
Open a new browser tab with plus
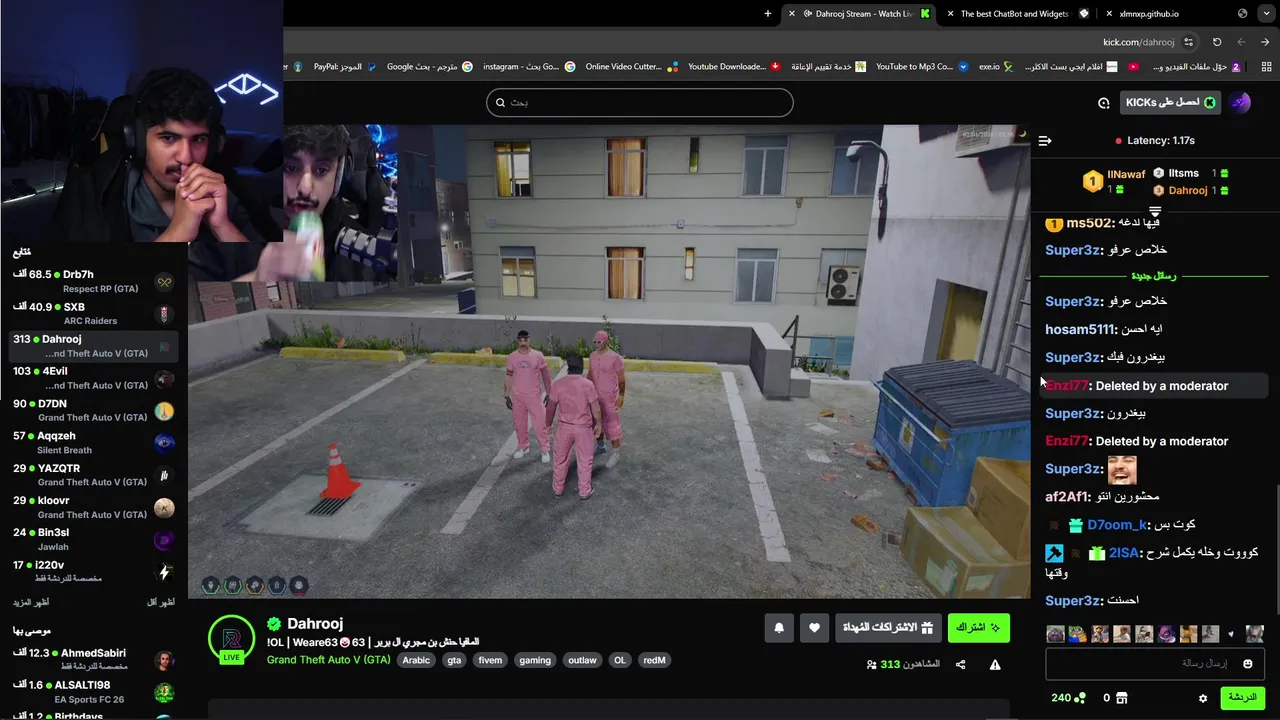tap(768, 14)
